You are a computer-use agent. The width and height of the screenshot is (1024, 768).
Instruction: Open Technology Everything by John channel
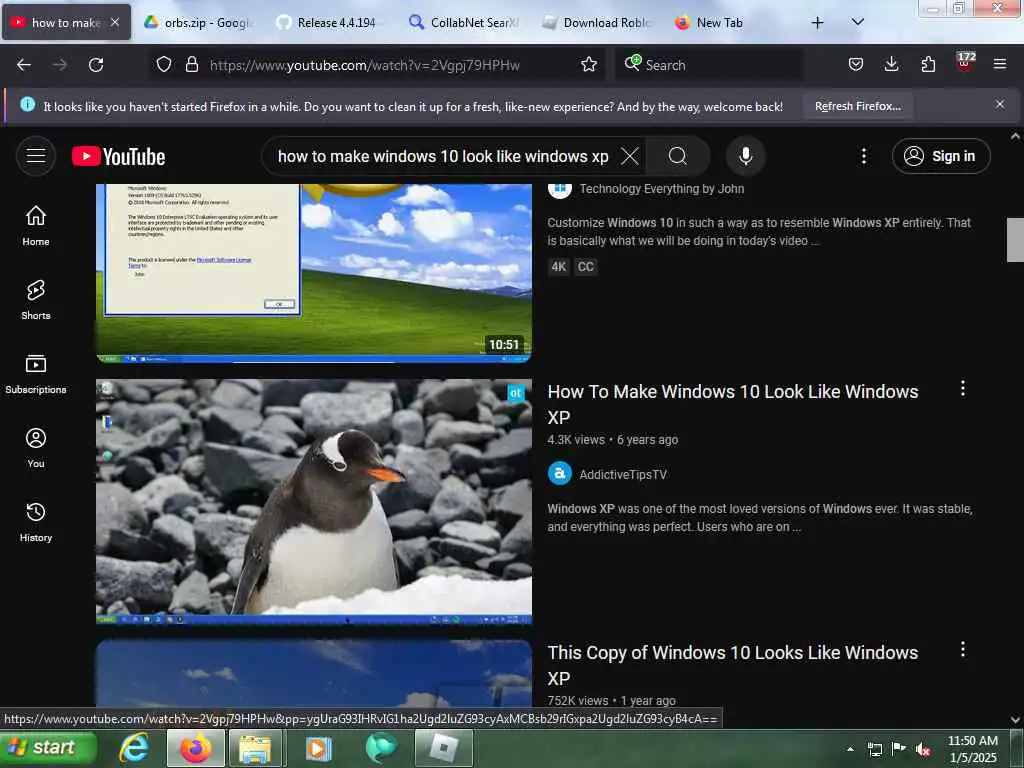[x=661, y=189]
